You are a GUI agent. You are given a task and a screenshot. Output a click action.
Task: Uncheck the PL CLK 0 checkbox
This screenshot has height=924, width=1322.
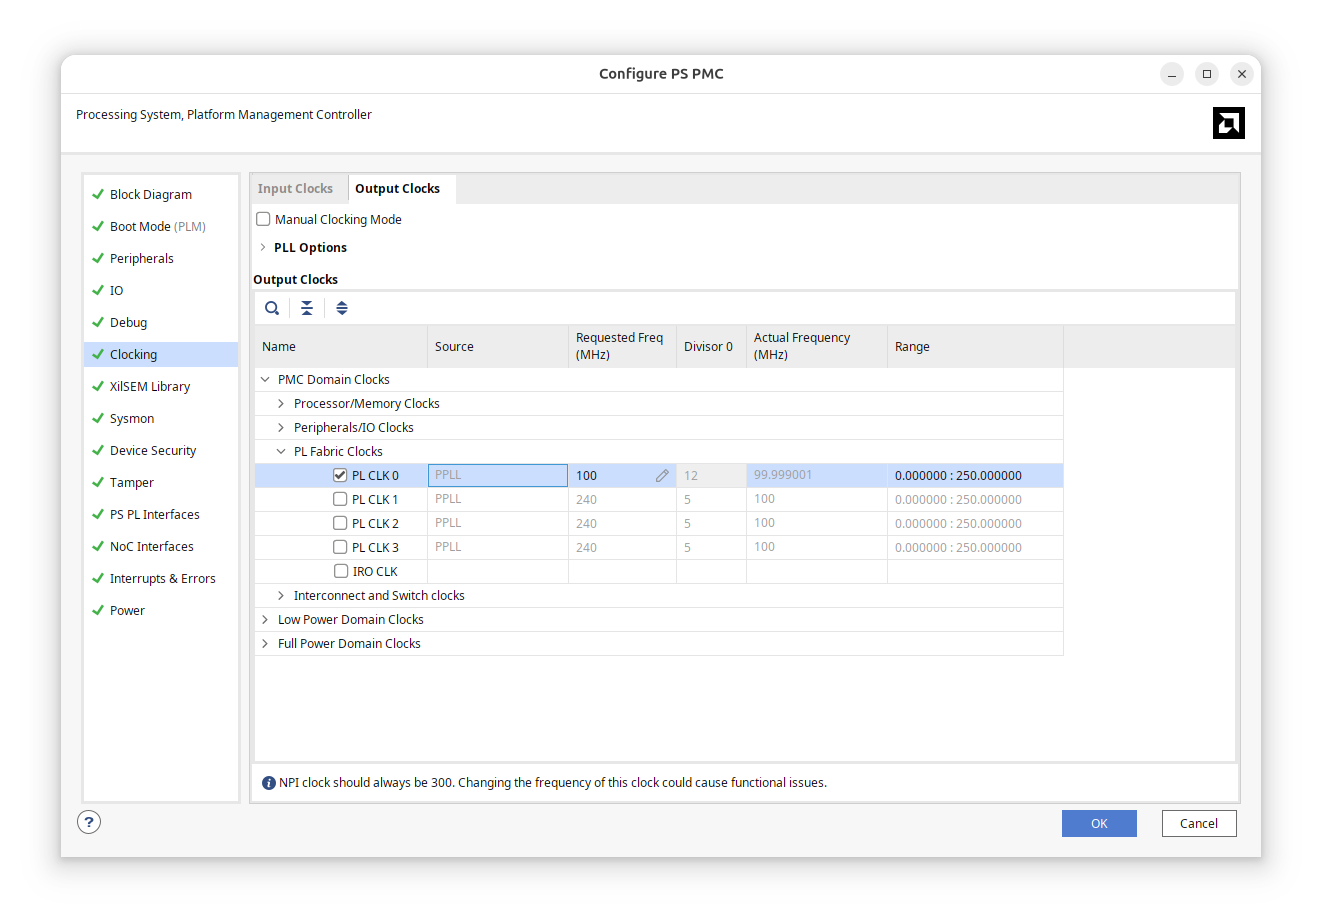(340, 475)
